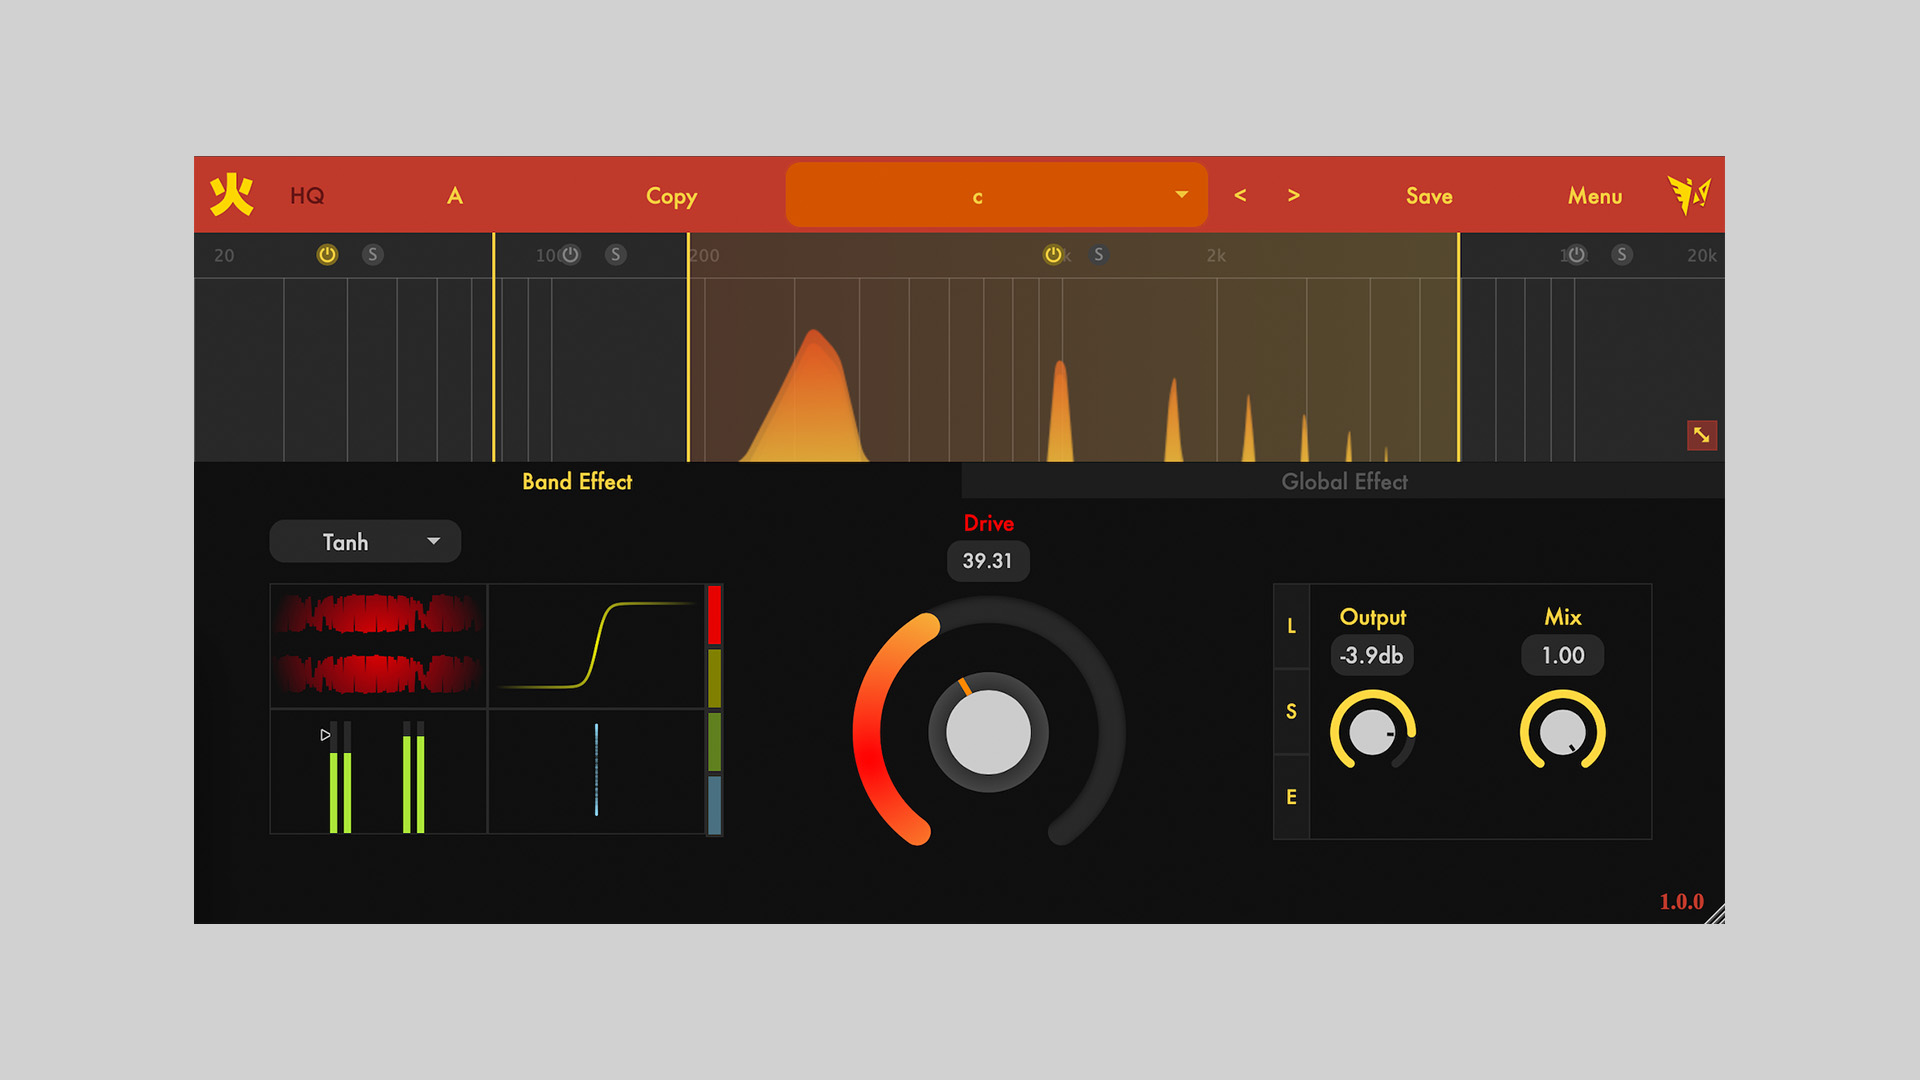Click the Output value -3.9db

click(x=1372, y=655)
